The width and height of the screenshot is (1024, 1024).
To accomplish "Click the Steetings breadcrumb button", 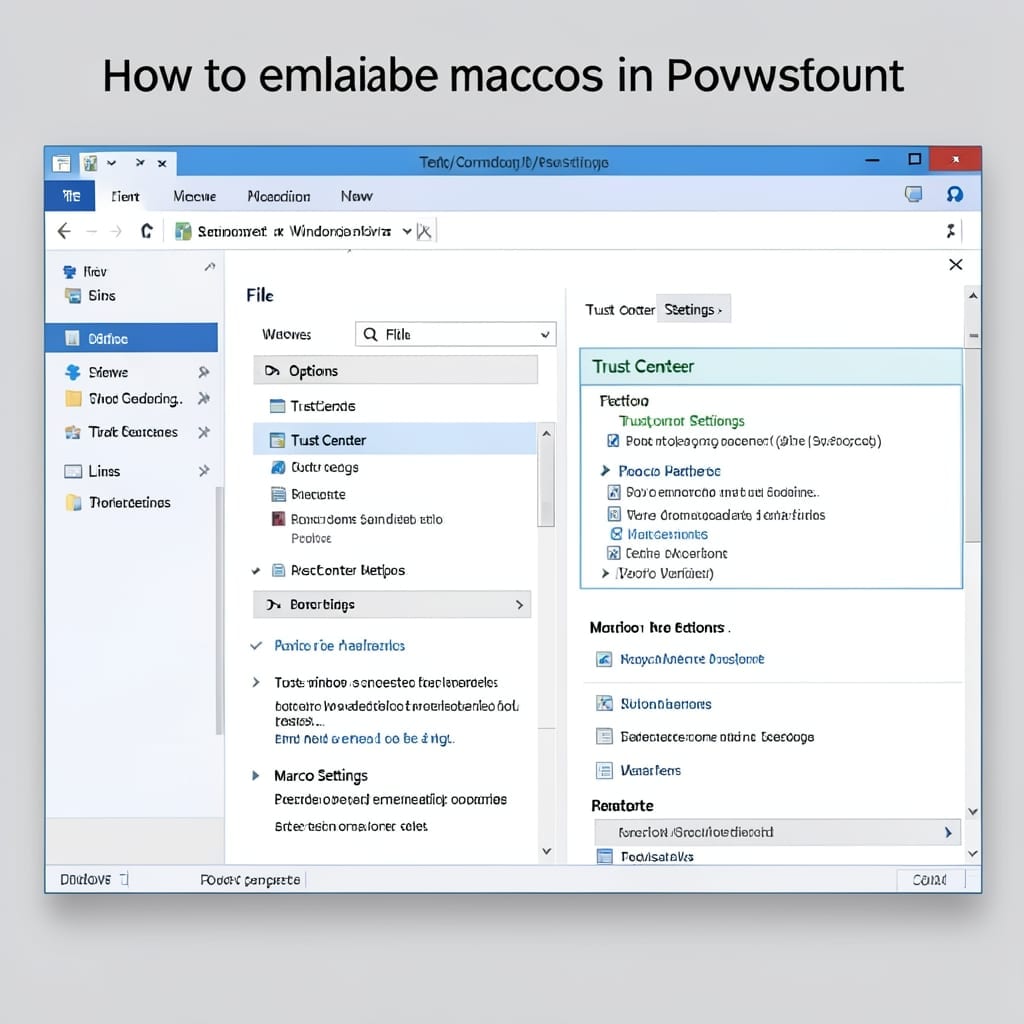I will pyautogui.click(x=693, y=309).
